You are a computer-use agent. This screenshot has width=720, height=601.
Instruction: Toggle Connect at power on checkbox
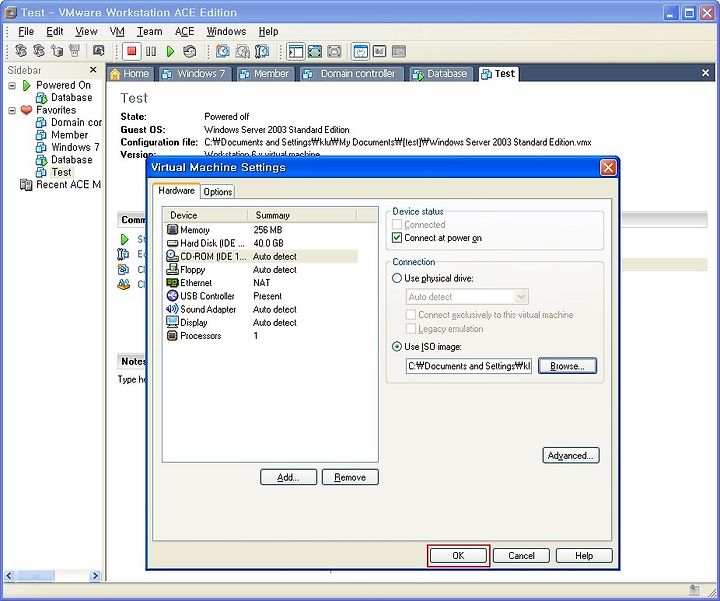tap(397, 238)
